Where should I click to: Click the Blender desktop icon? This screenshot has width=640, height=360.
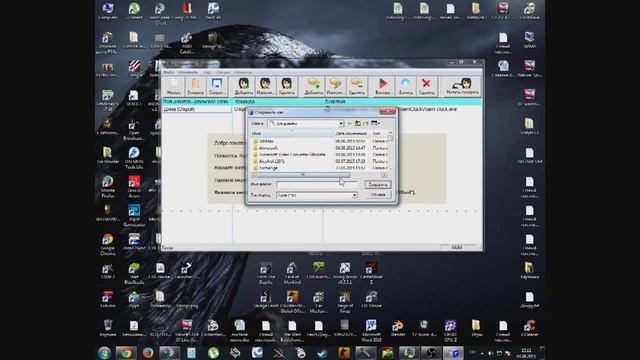(x=398, y=327)
